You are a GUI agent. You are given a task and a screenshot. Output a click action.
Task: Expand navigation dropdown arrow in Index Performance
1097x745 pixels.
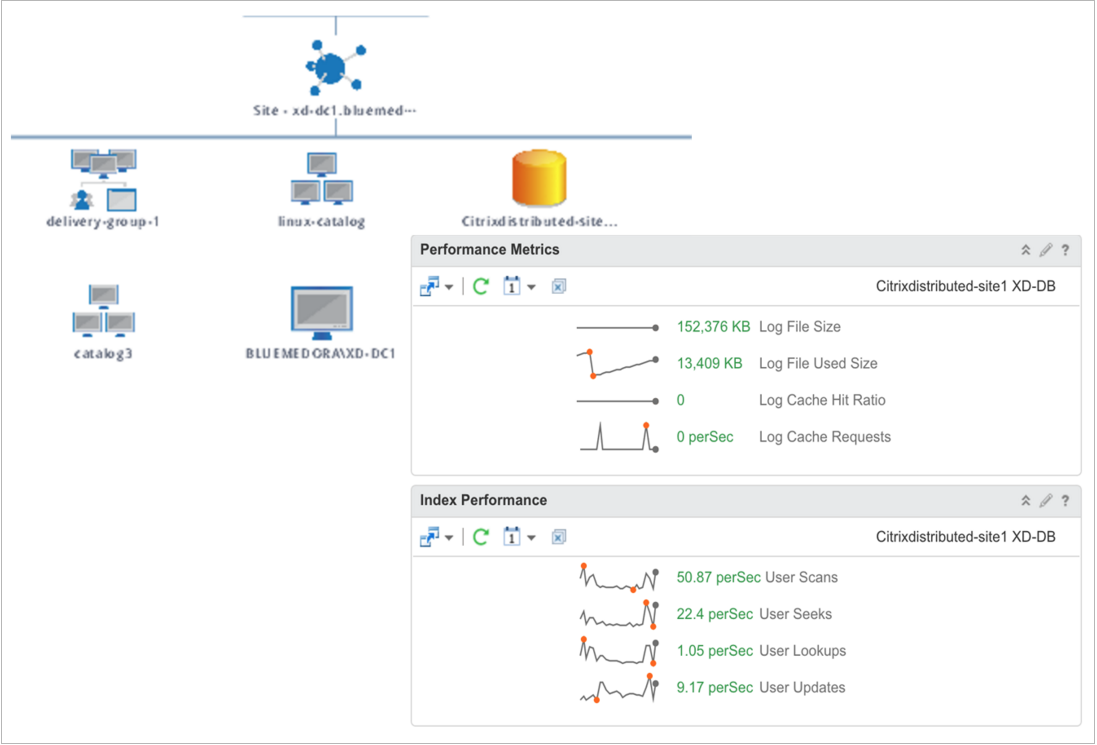[x=449, y=537]
